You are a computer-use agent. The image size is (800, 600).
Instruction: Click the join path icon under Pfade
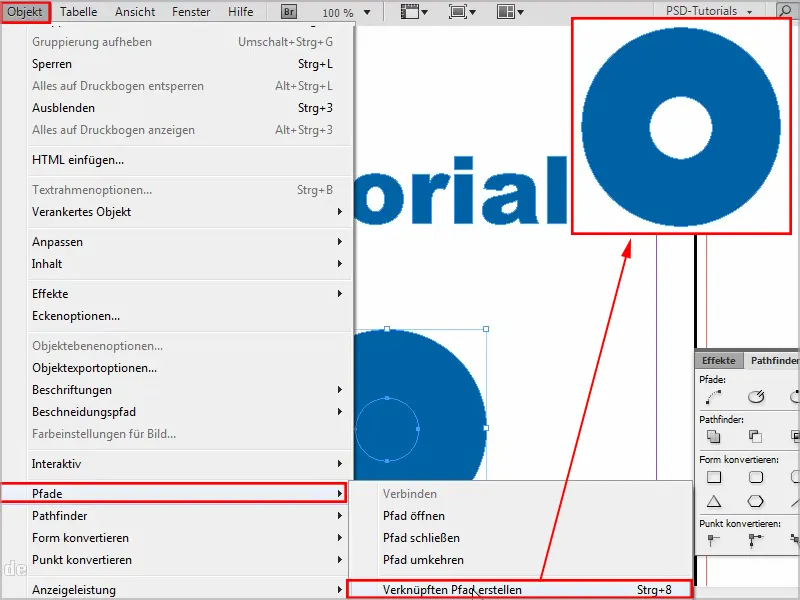tap(714, 396)
